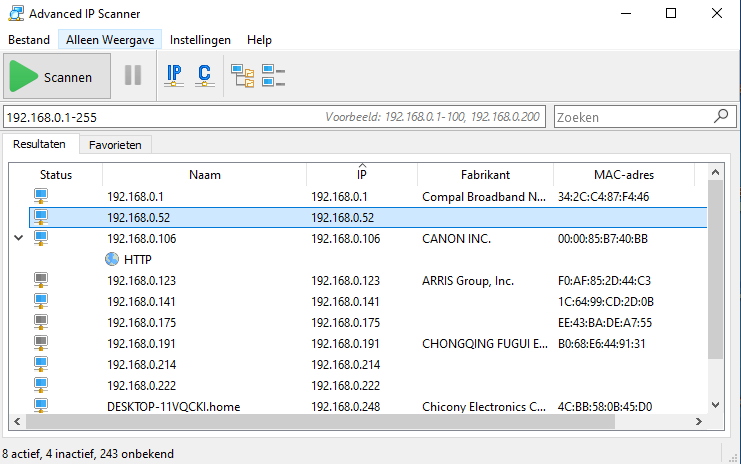Open the Instellingen menu
This screenshot has height=464, width=741.
pyautogui.click(x=200, y=40)
